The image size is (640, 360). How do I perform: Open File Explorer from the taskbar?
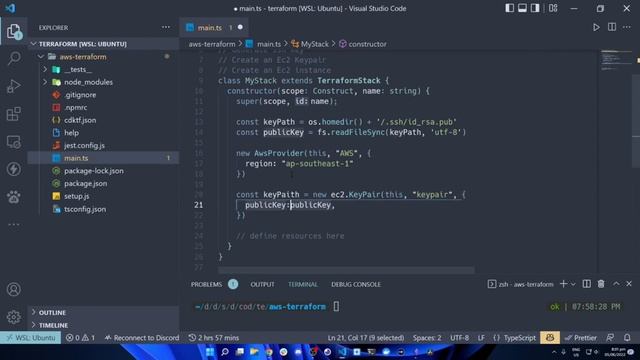[254, 352]
